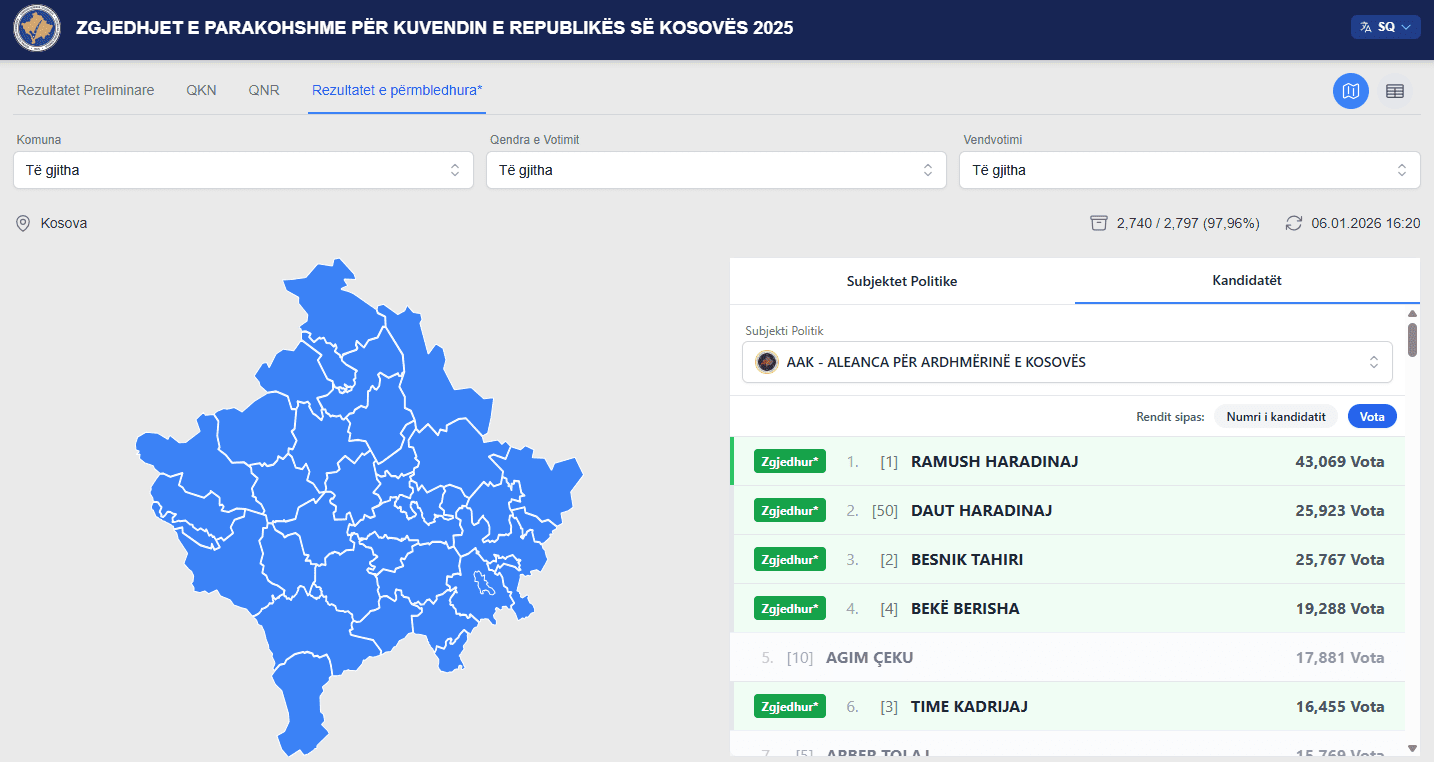Image resolution: width=1434 pixels, height=762 pixels.
Task: Switch to Rezultatet Preliminare tab
Action: tap(85, 90)
